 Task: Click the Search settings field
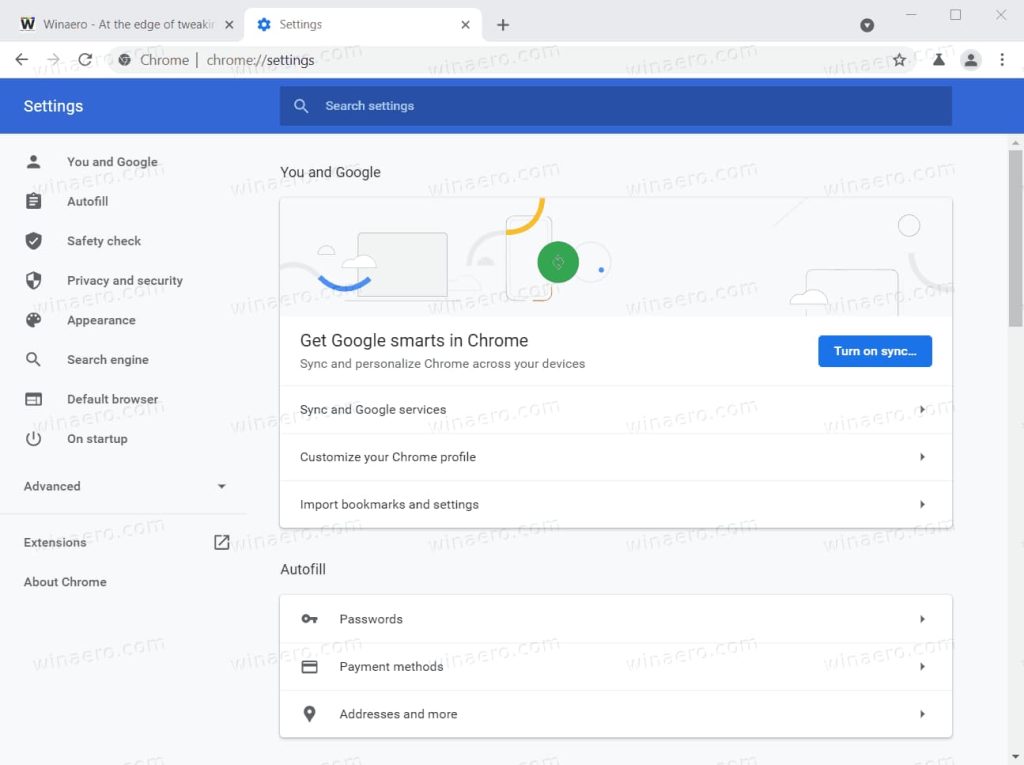[615, 106]
